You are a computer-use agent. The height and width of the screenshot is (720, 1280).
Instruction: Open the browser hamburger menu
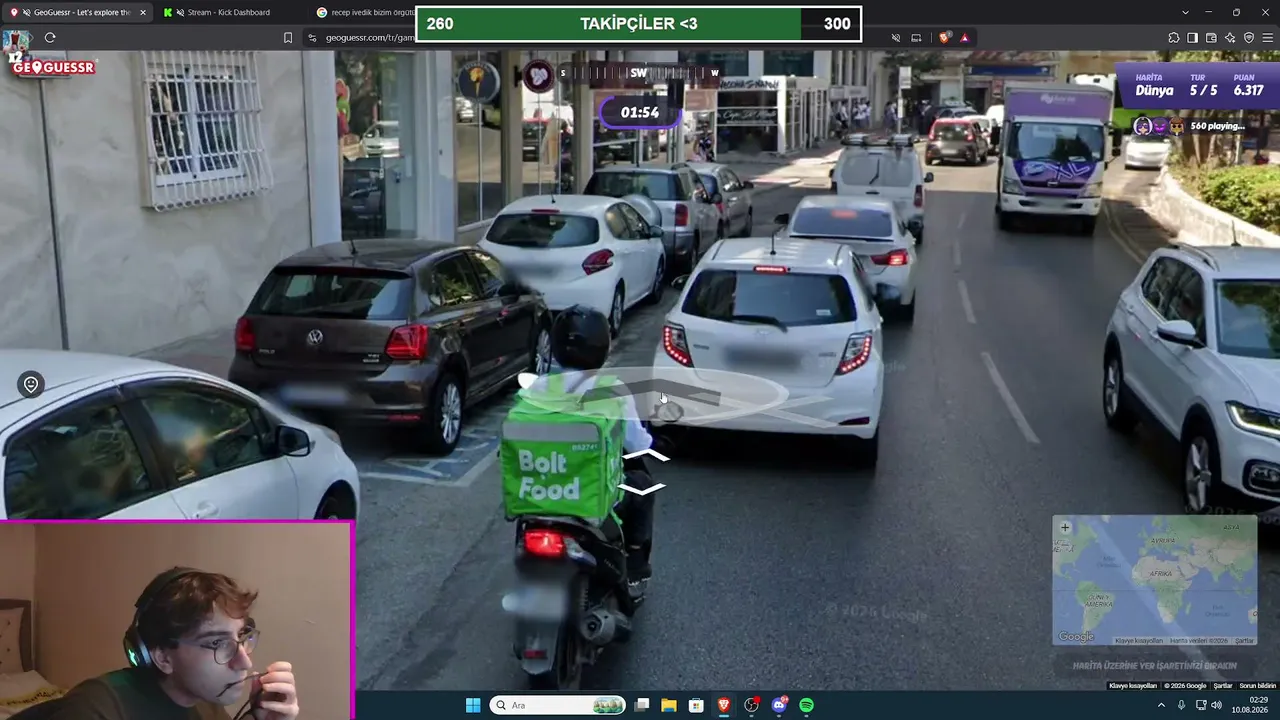[x=1268, y=38]
